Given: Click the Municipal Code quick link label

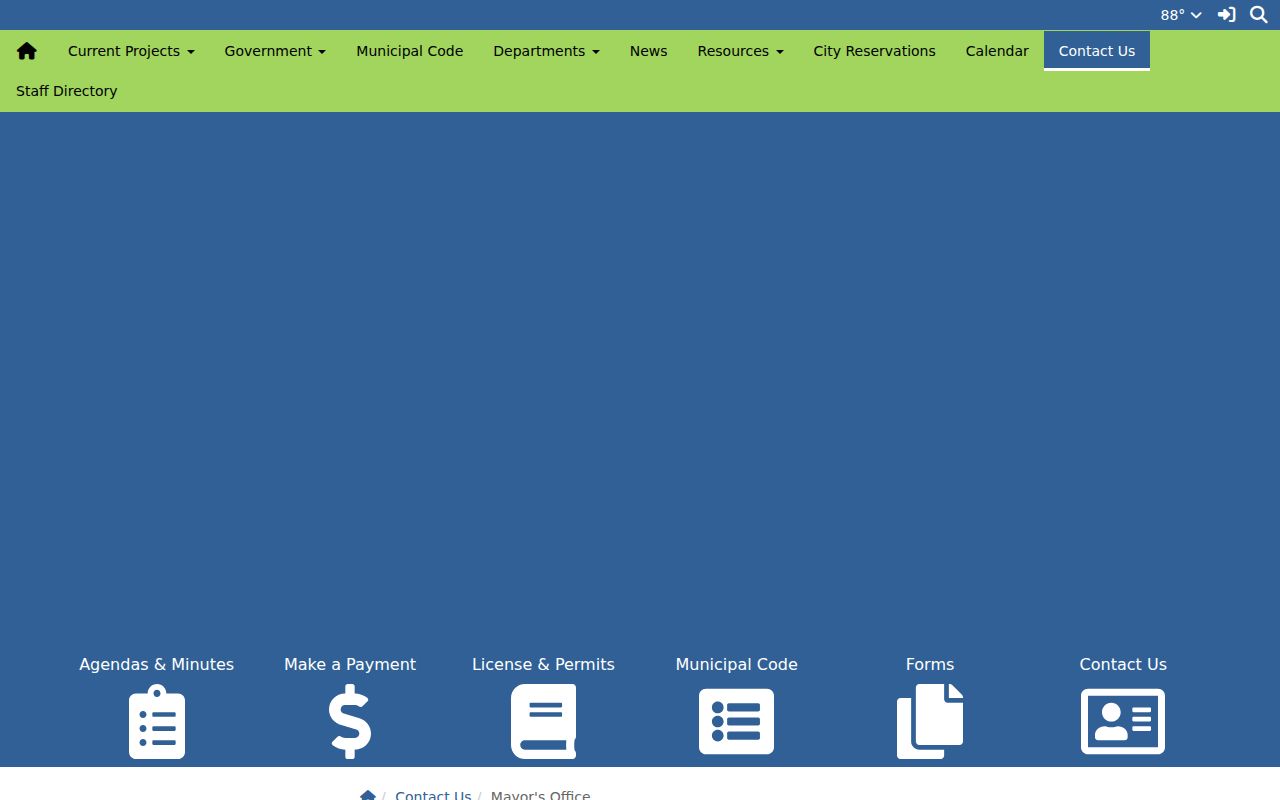Looking at the screenshot, I should (x=737, y=664).
